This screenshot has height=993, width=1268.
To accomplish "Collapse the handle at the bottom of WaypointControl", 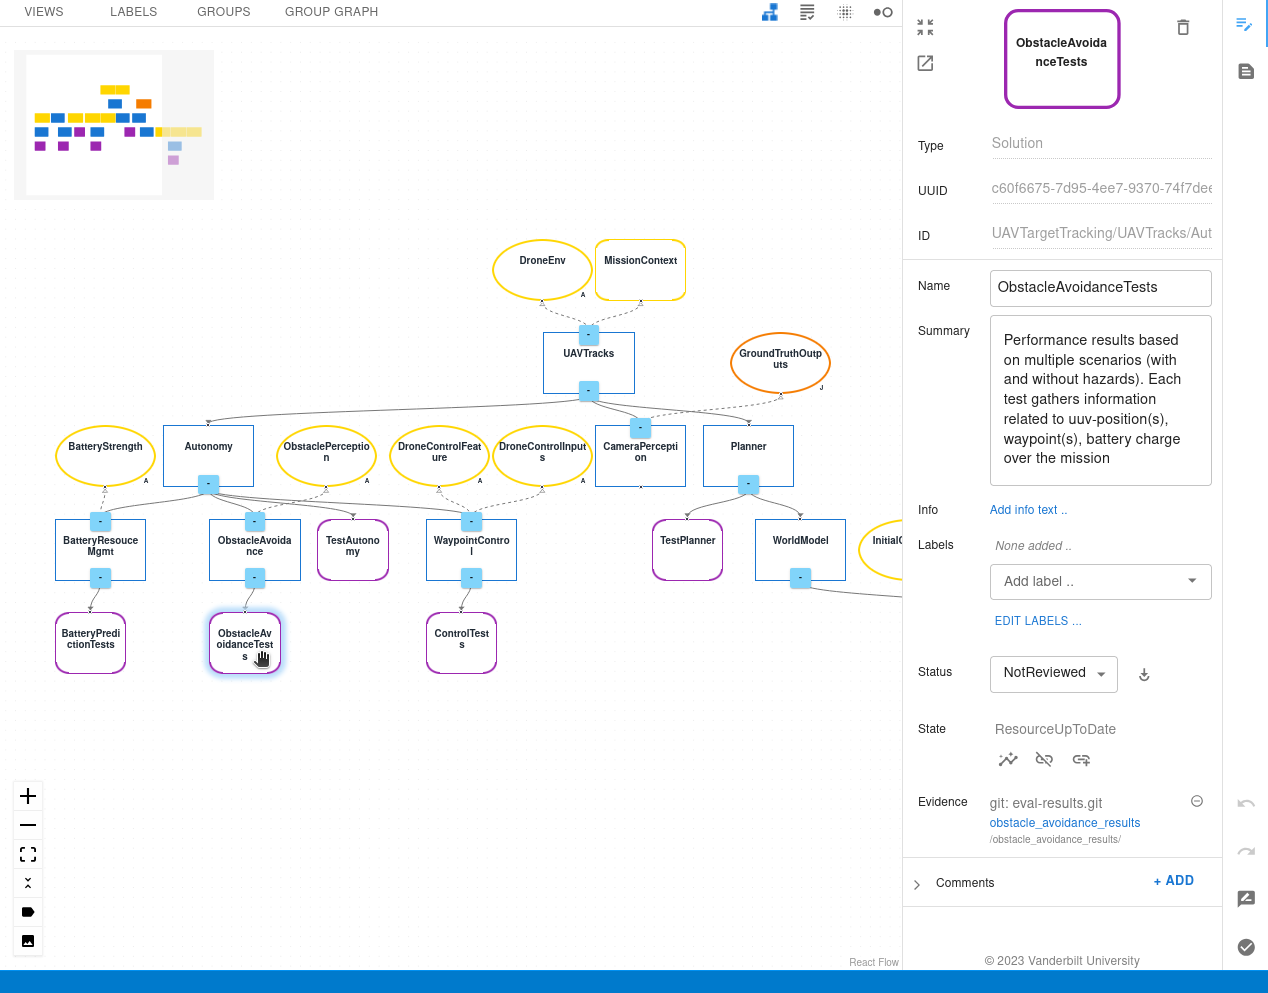I will pyautogui.click(x=471, y=577).
